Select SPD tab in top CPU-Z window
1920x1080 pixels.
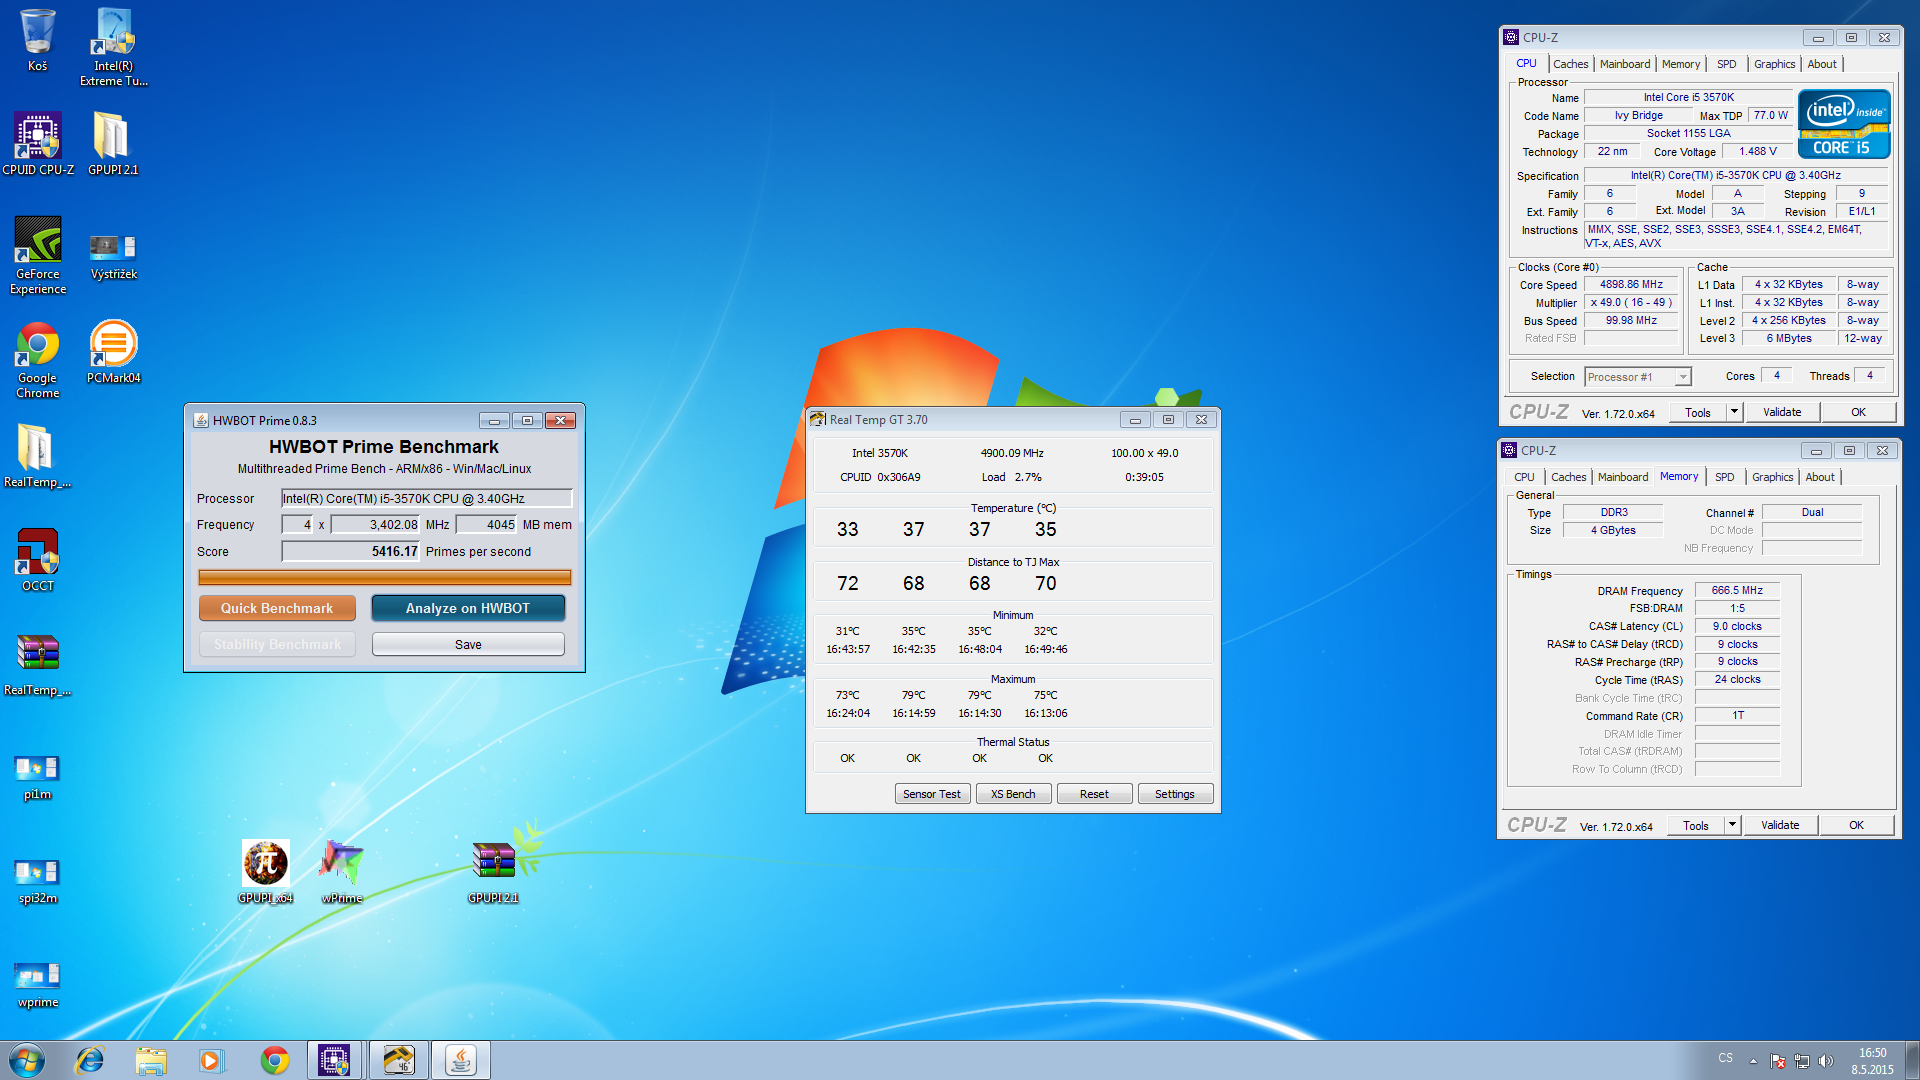pos(1727,64)
